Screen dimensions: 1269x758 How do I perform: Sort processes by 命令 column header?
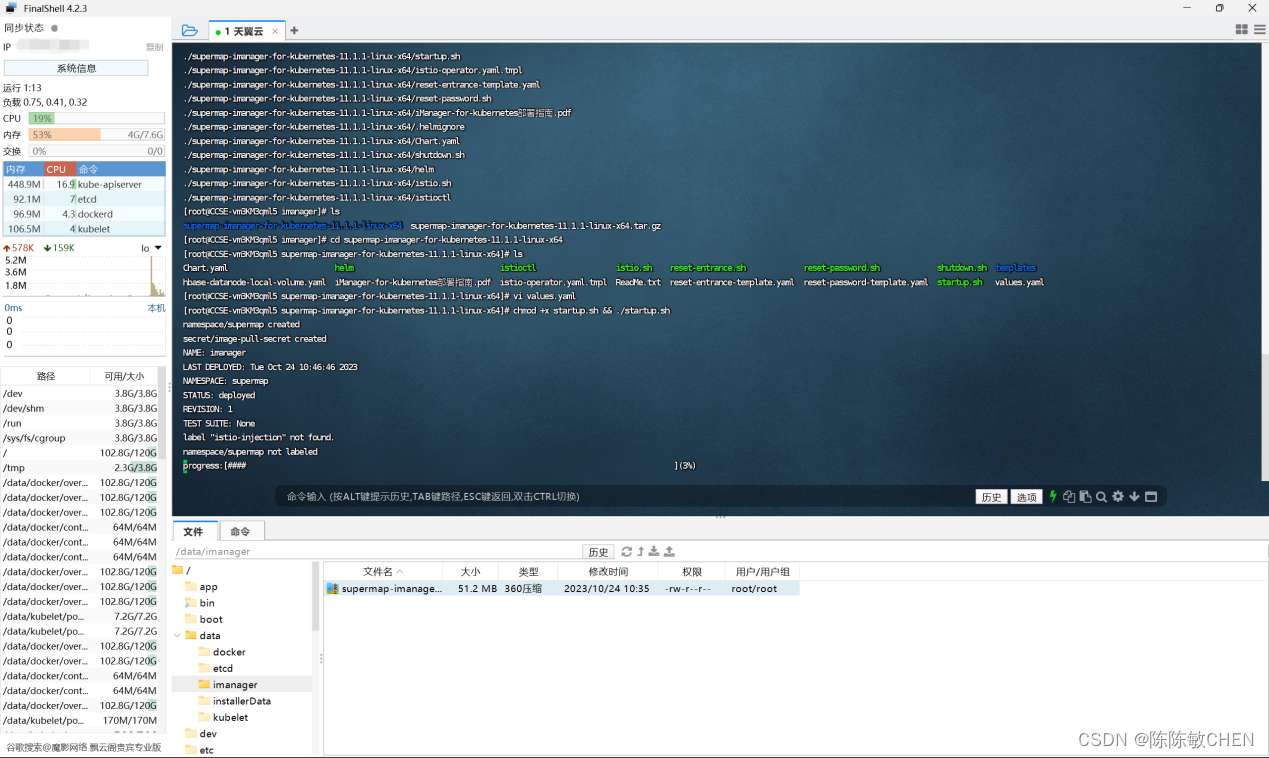pyautogui.click(x=120, y=169)
